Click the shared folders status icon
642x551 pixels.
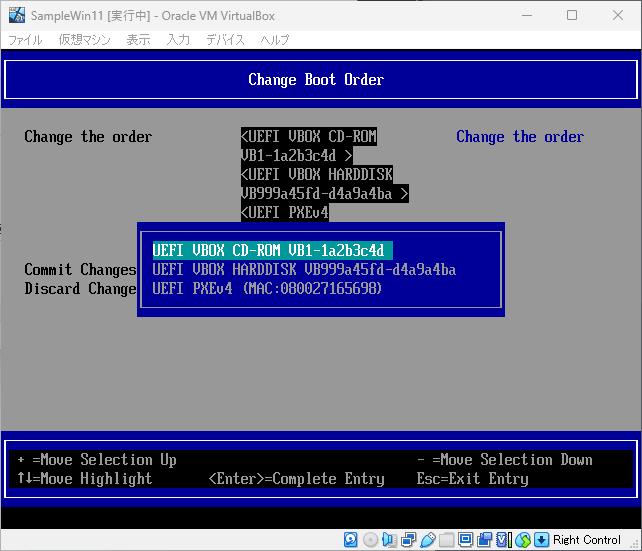click(x=446, y=540)
